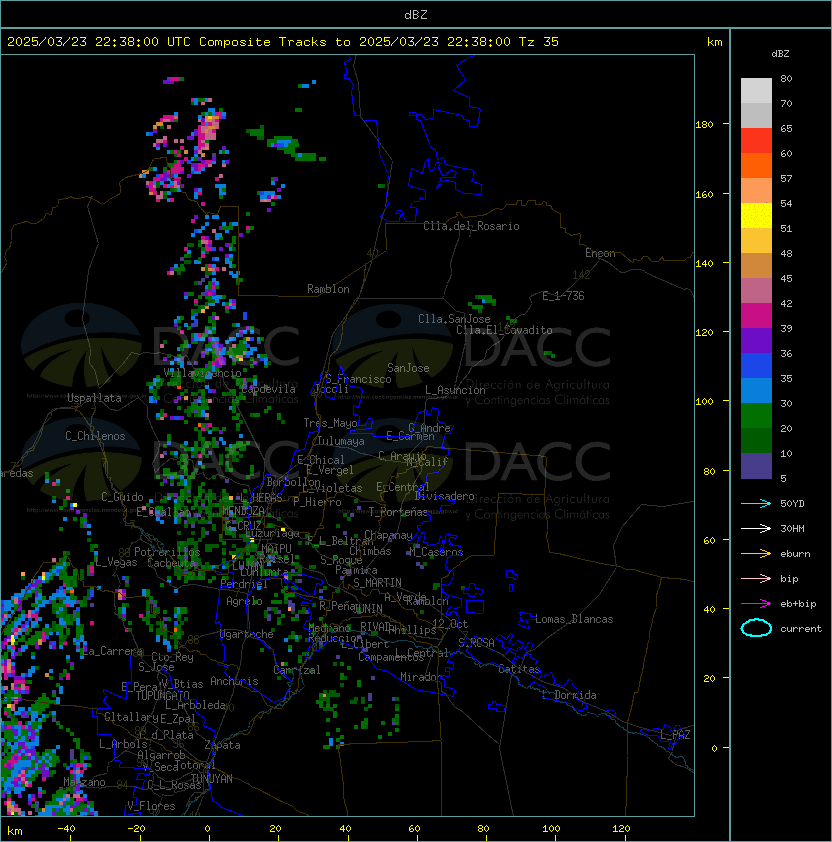832x842 pixels.
Task: Click the 'L_Vegas' map label
Action: coord(116,562)
